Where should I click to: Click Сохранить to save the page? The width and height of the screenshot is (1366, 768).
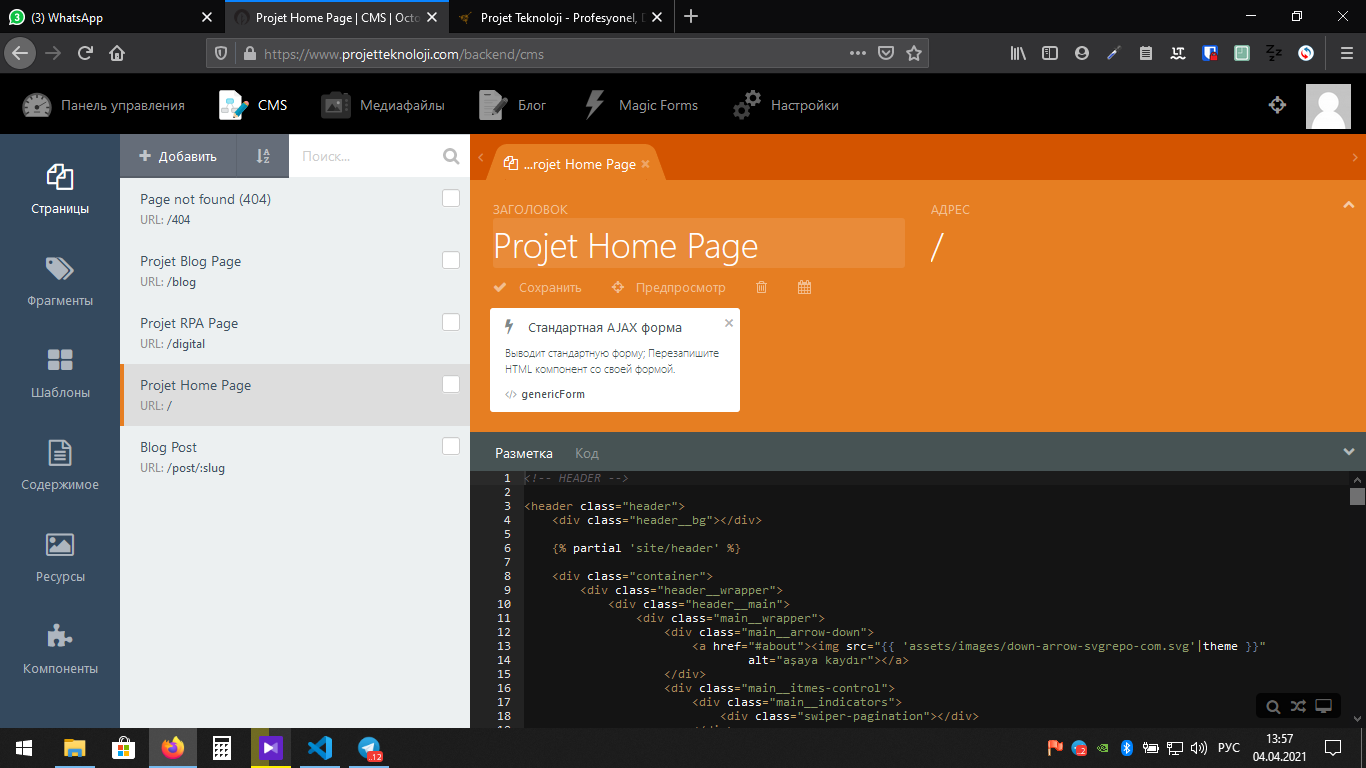click(x=538, y=287)
